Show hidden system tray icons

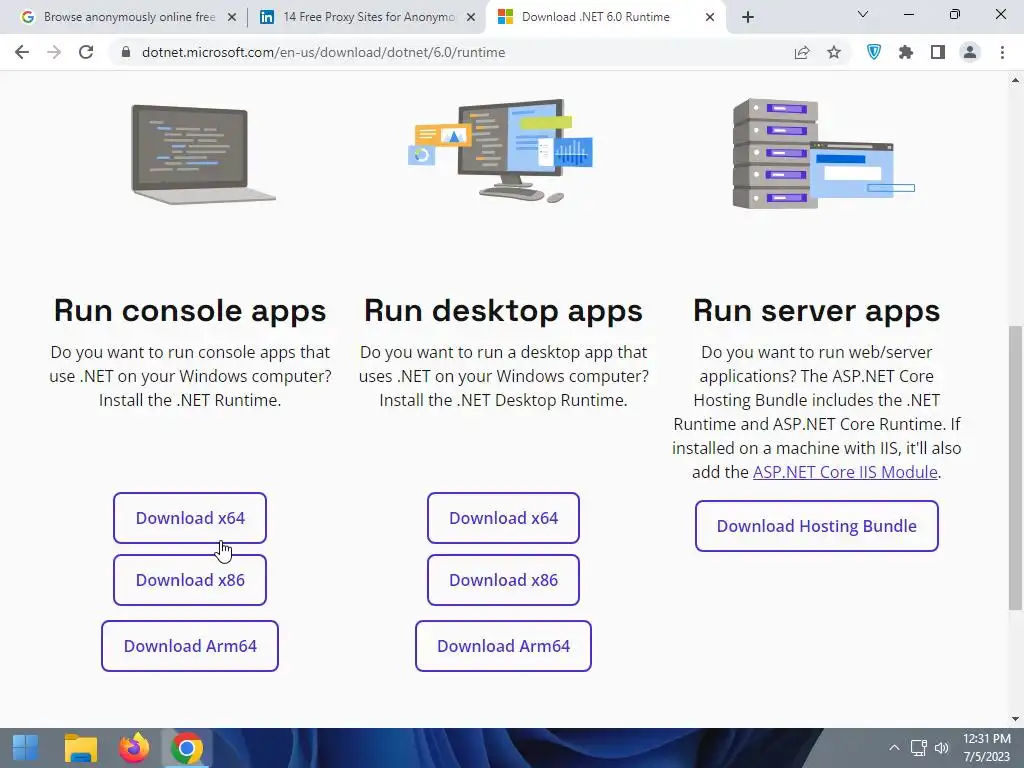pyautogui.click(x=894, y=748)
